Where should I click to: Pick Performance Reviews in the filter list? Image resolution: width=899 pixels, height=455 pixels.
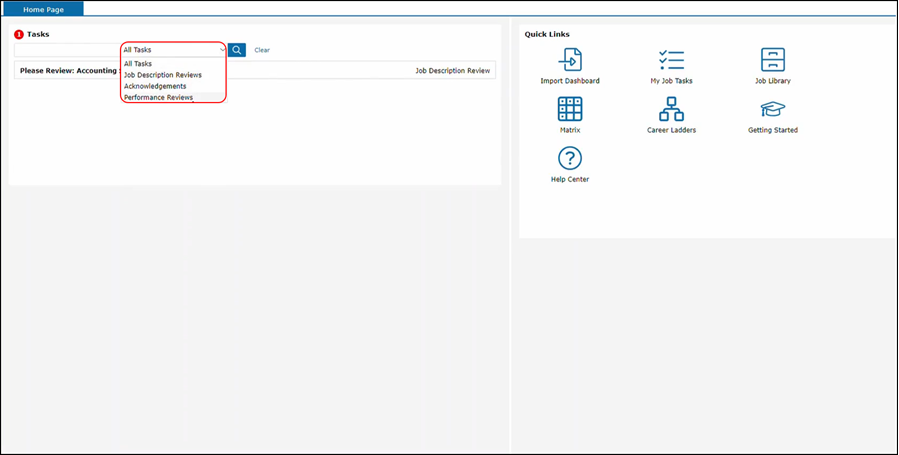(158, 97)
